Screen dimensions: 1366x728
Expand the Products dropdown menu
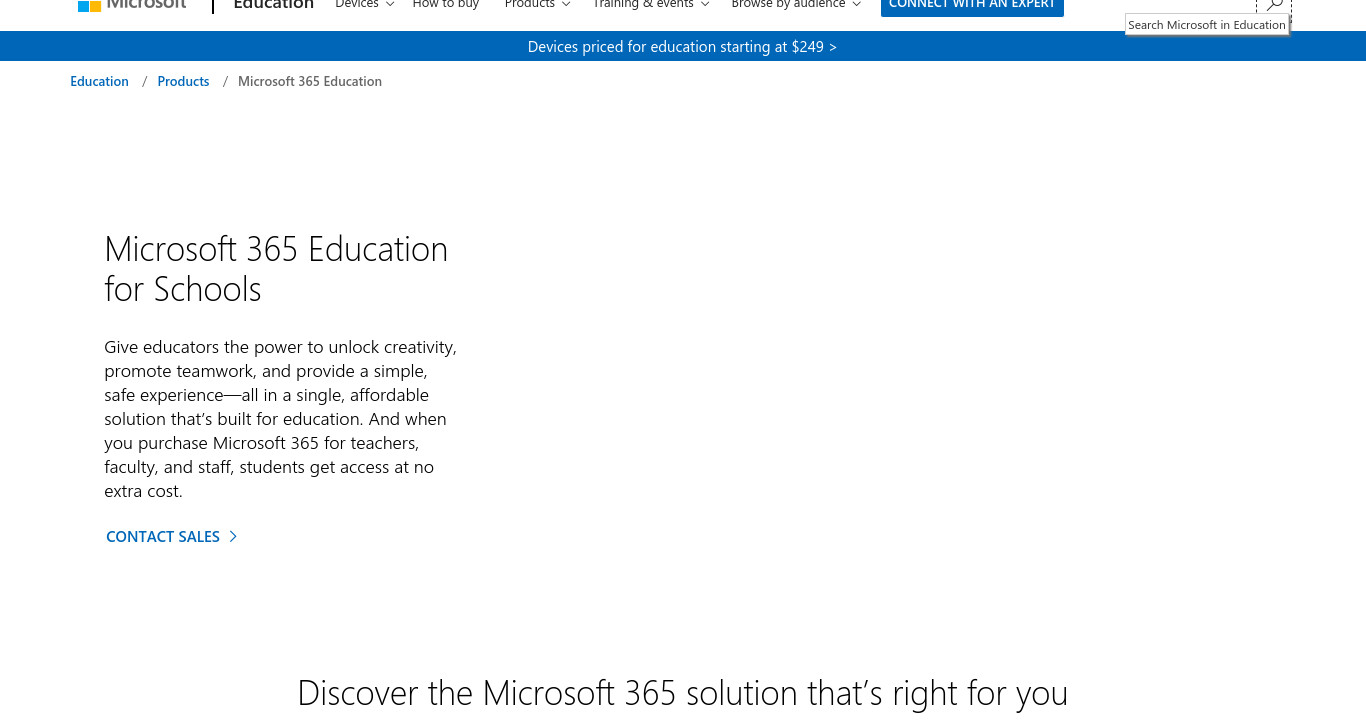click(538, 5)
